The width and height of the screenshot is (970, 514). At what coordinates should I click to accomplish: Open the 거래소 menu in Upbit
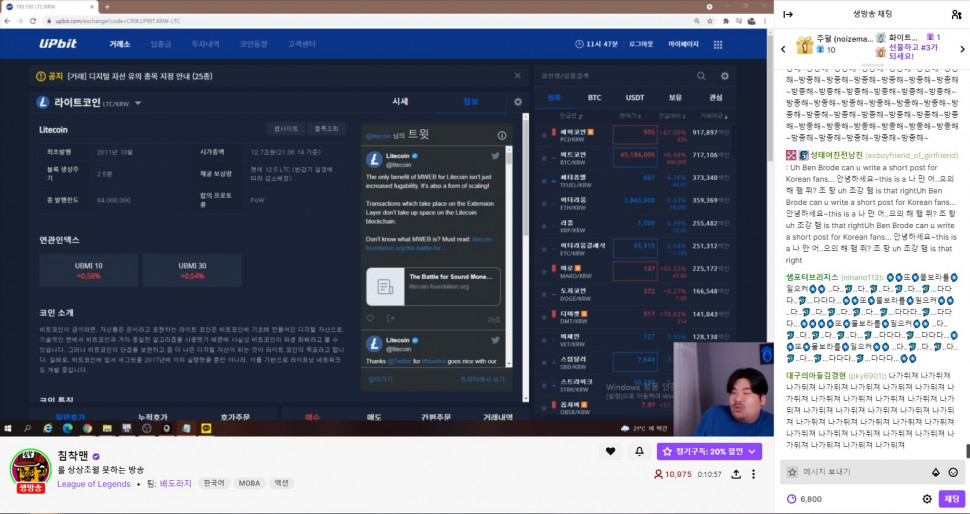point(120,44)
